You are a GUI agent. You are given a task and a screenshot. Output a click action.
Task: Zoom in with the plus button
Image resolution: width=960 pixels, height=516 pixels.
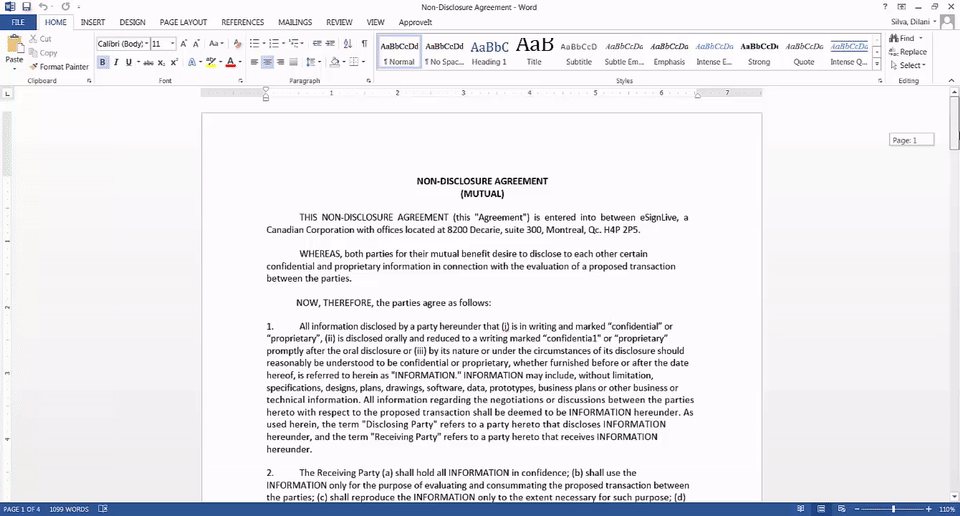tap(929, 509)
